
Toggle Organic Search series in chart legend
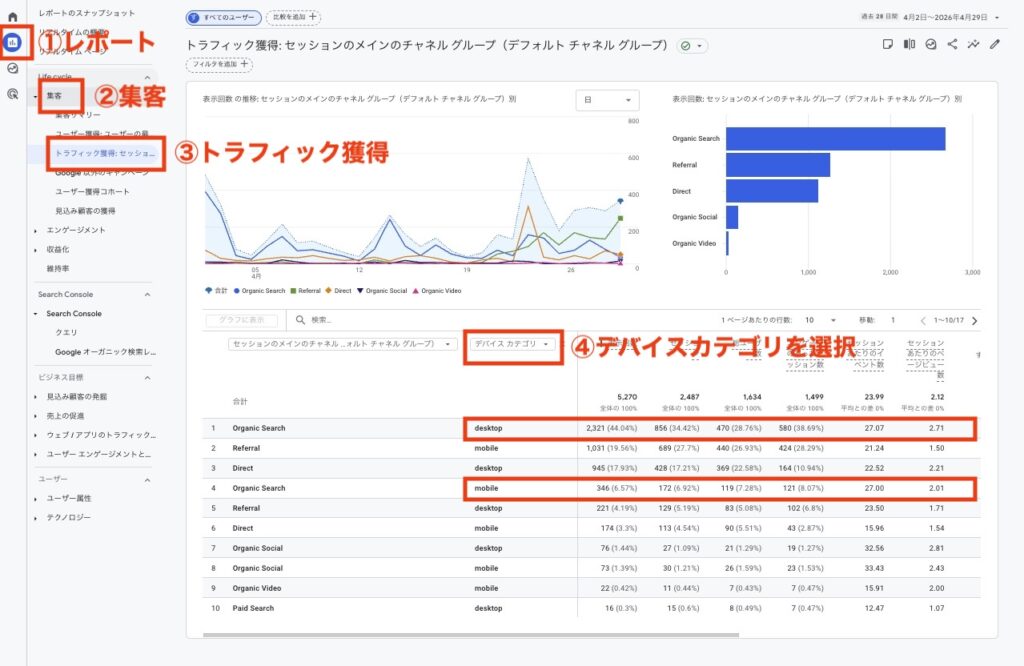pos(259,291)
